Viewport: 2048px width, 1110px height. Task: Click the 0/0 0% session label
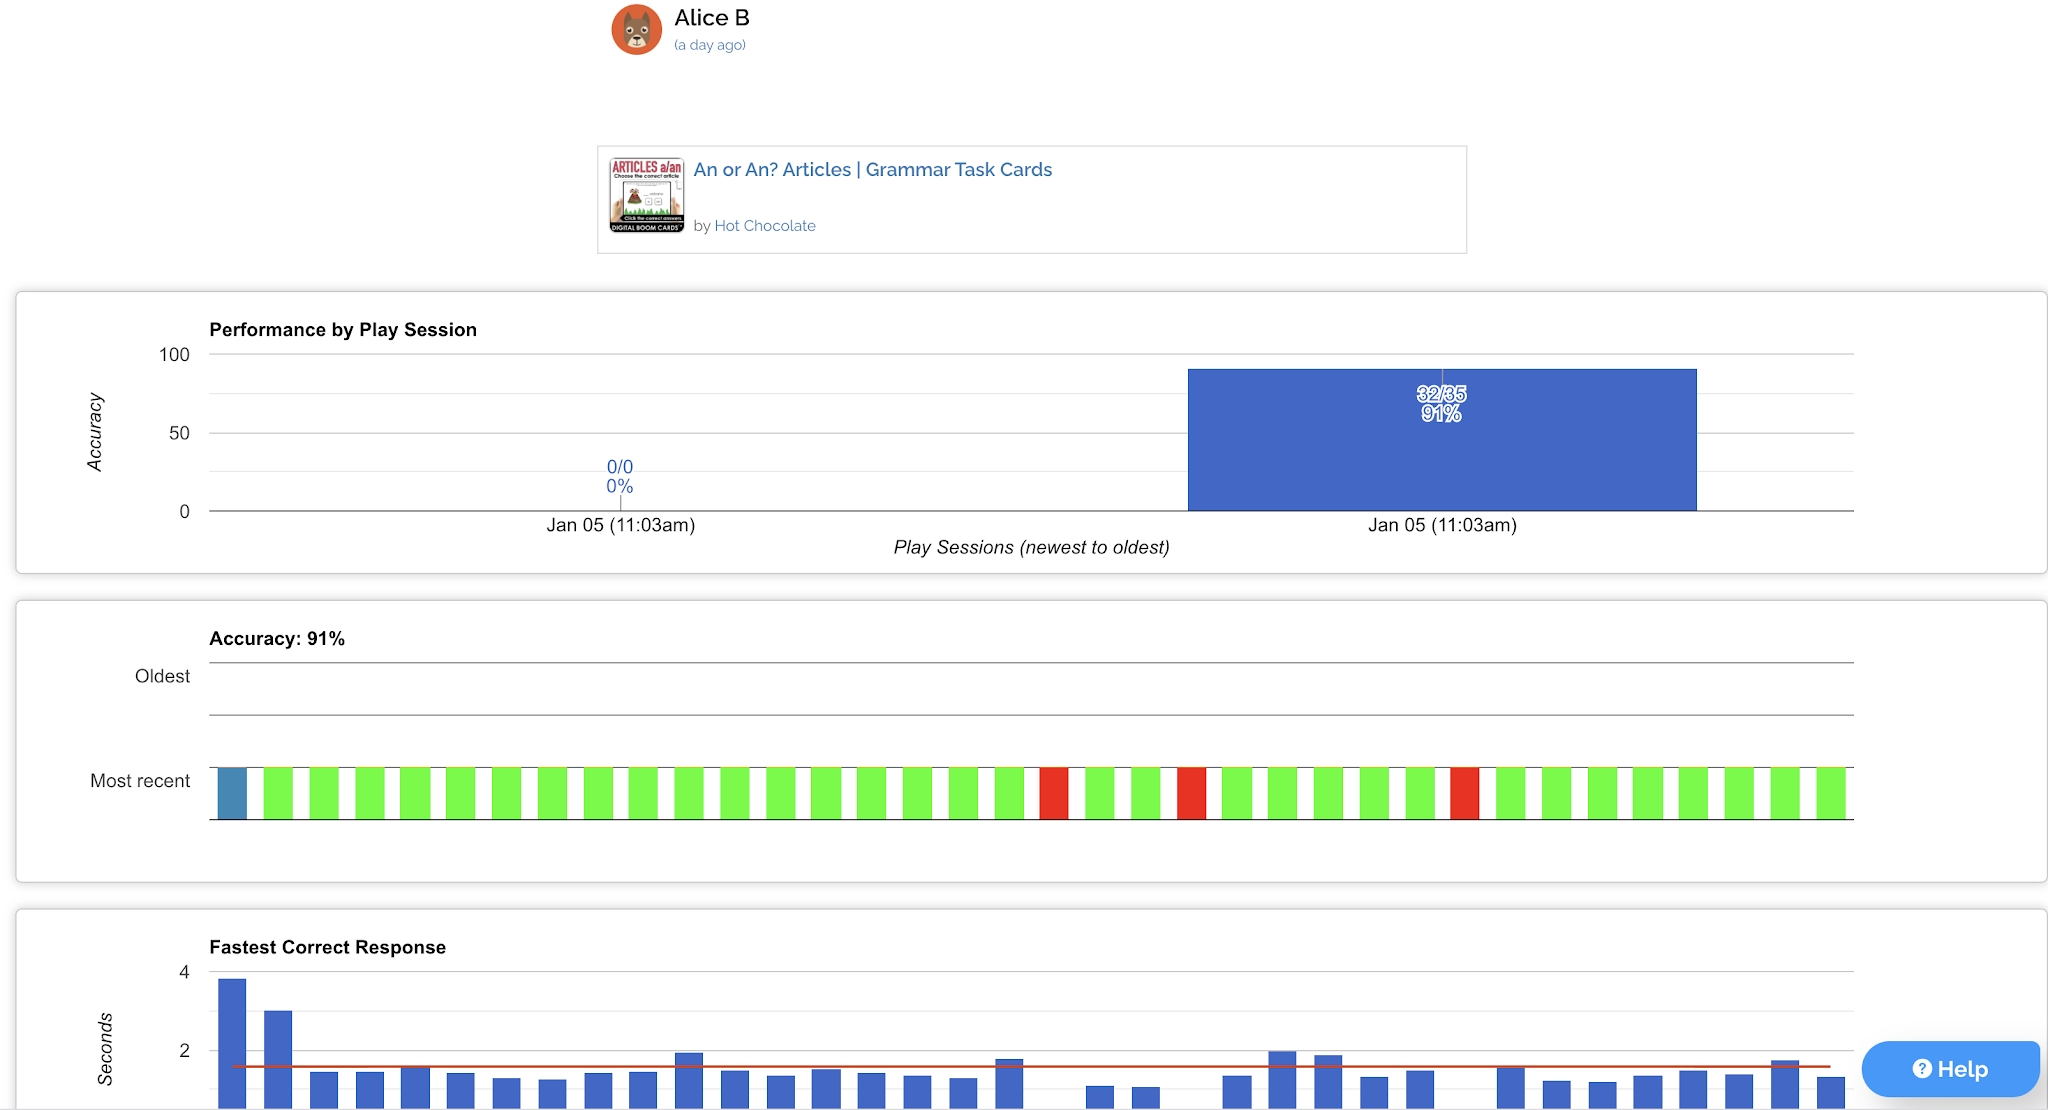pyautogui.click(x=619, y=477)
